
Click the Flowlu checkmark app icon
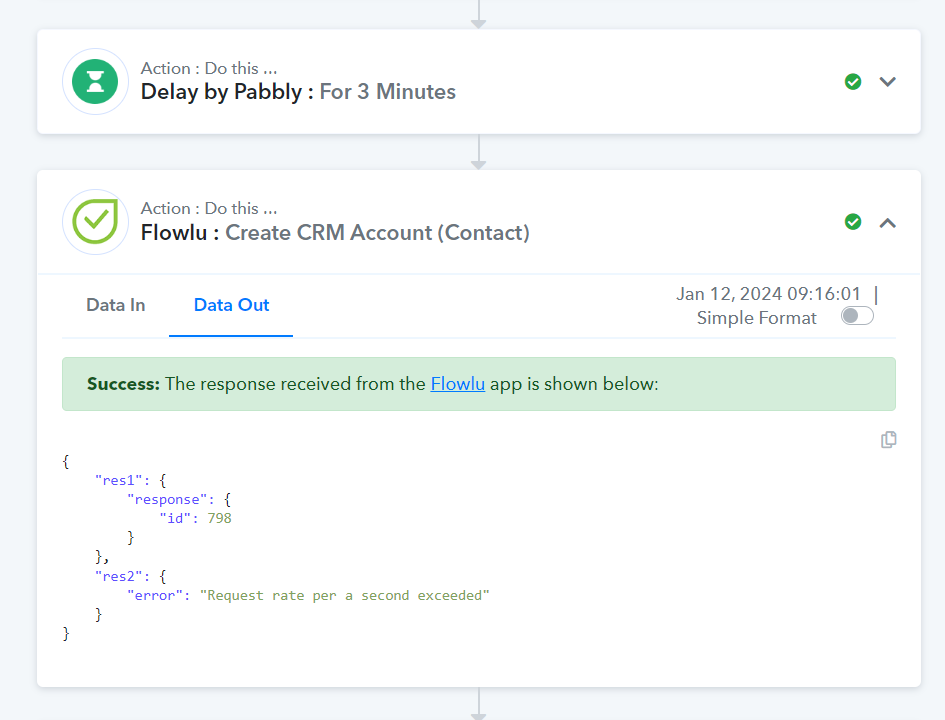(95, 221)
